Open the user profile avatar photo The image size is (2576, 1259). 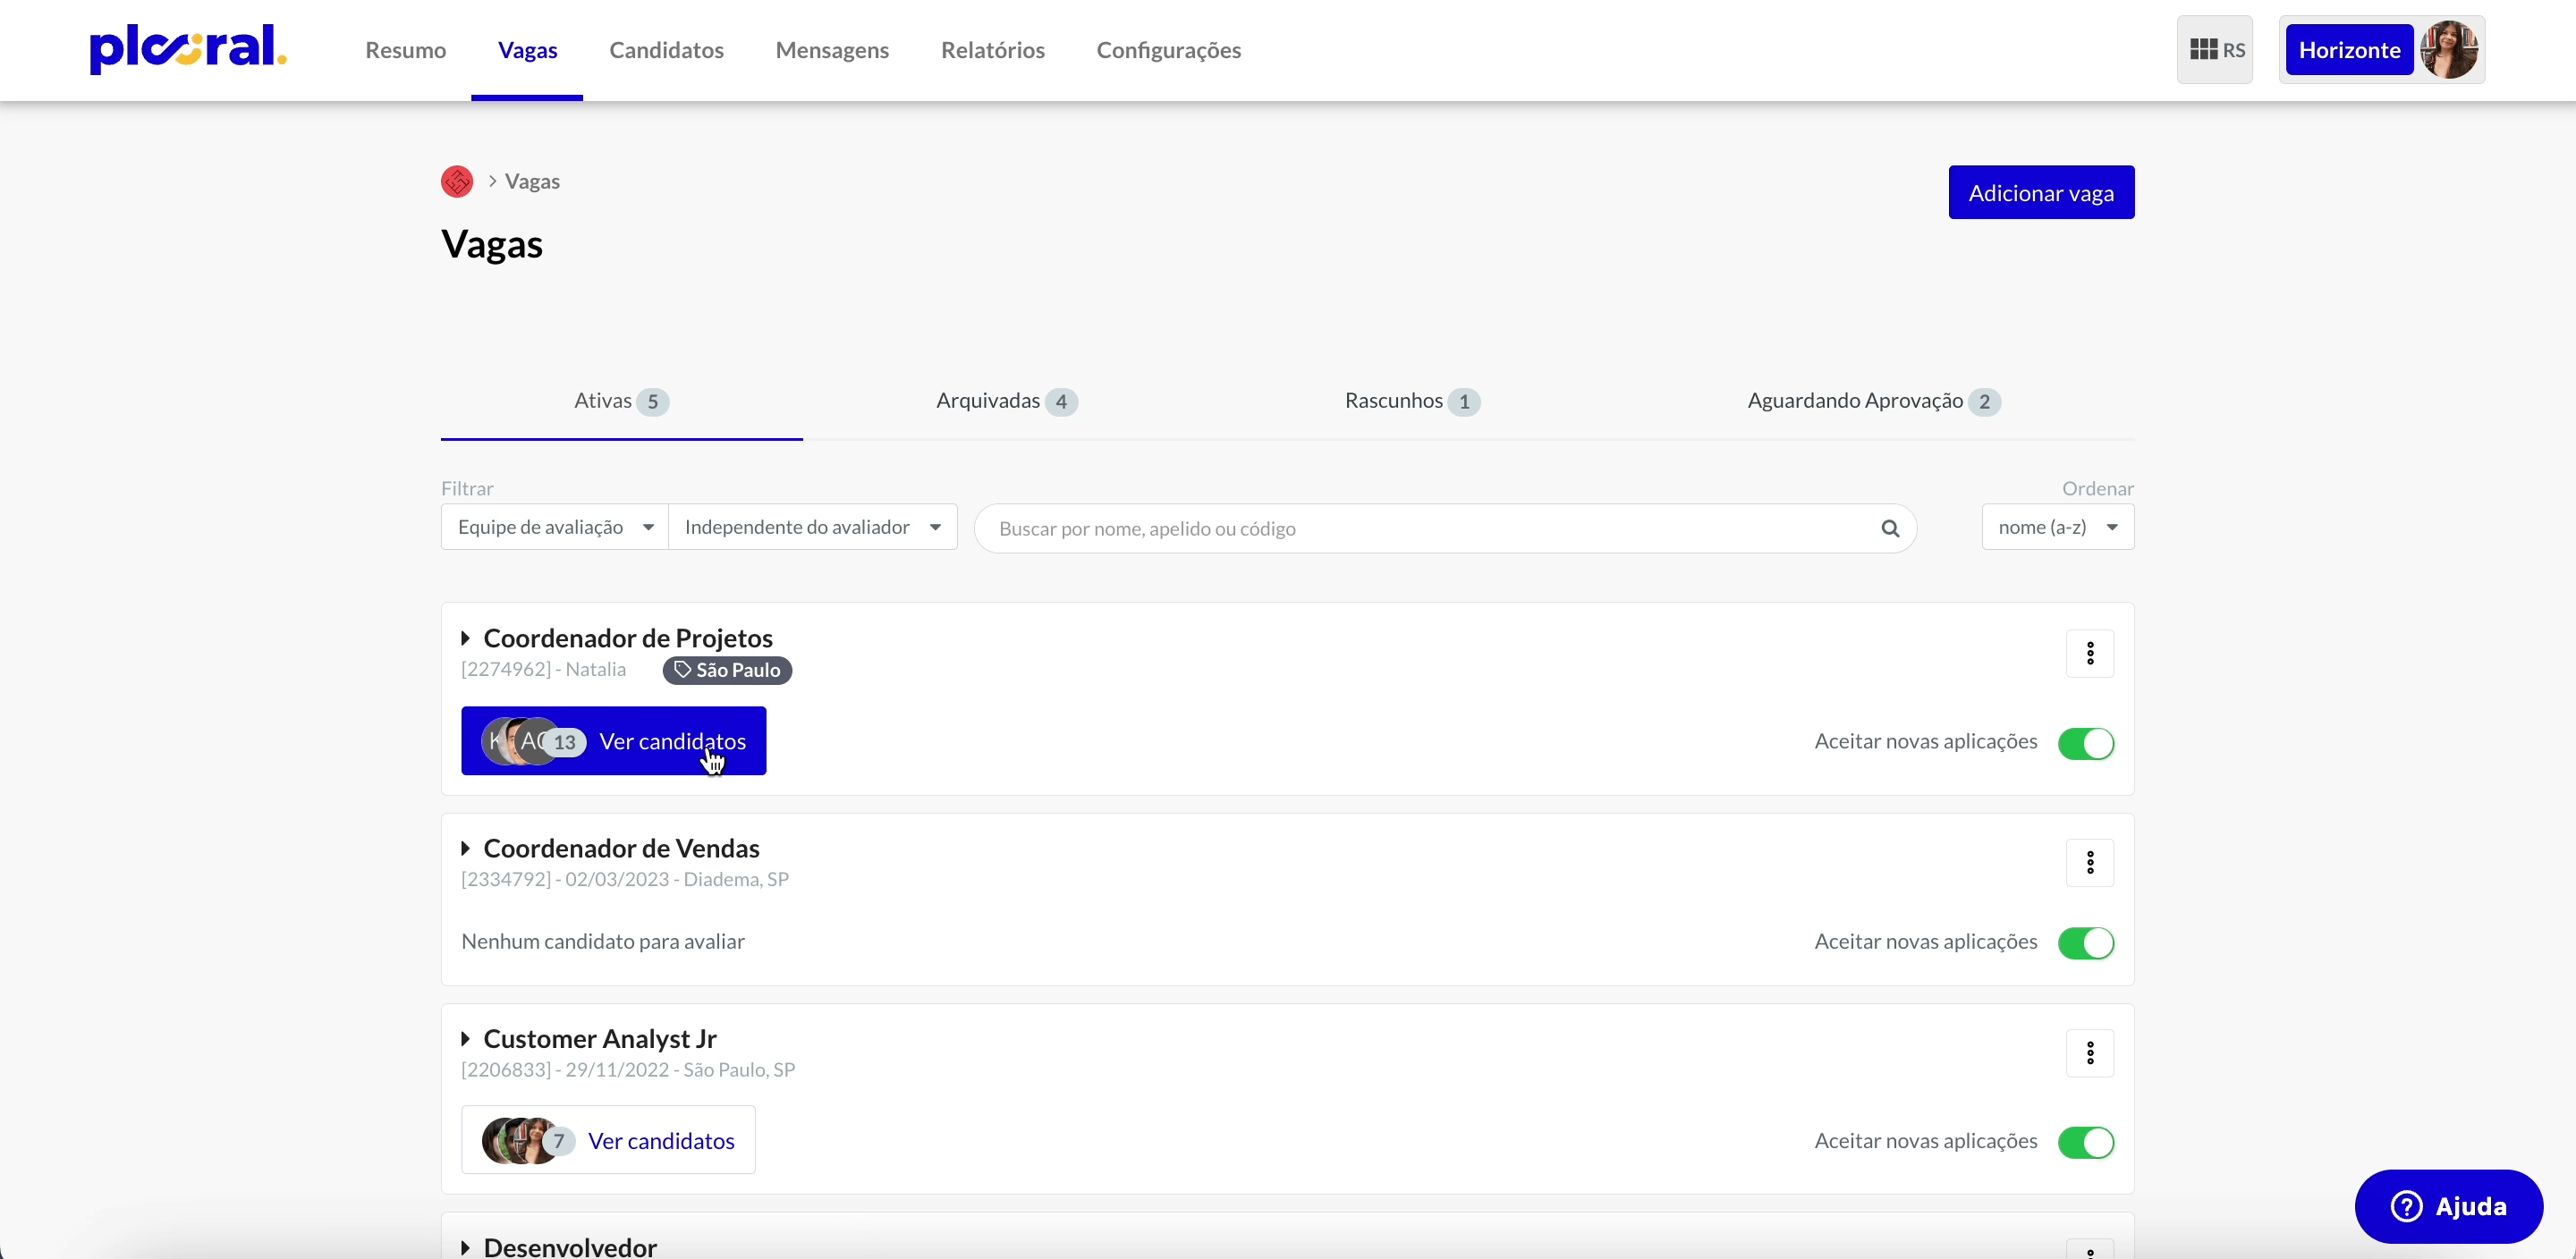tap(2449, 50)
